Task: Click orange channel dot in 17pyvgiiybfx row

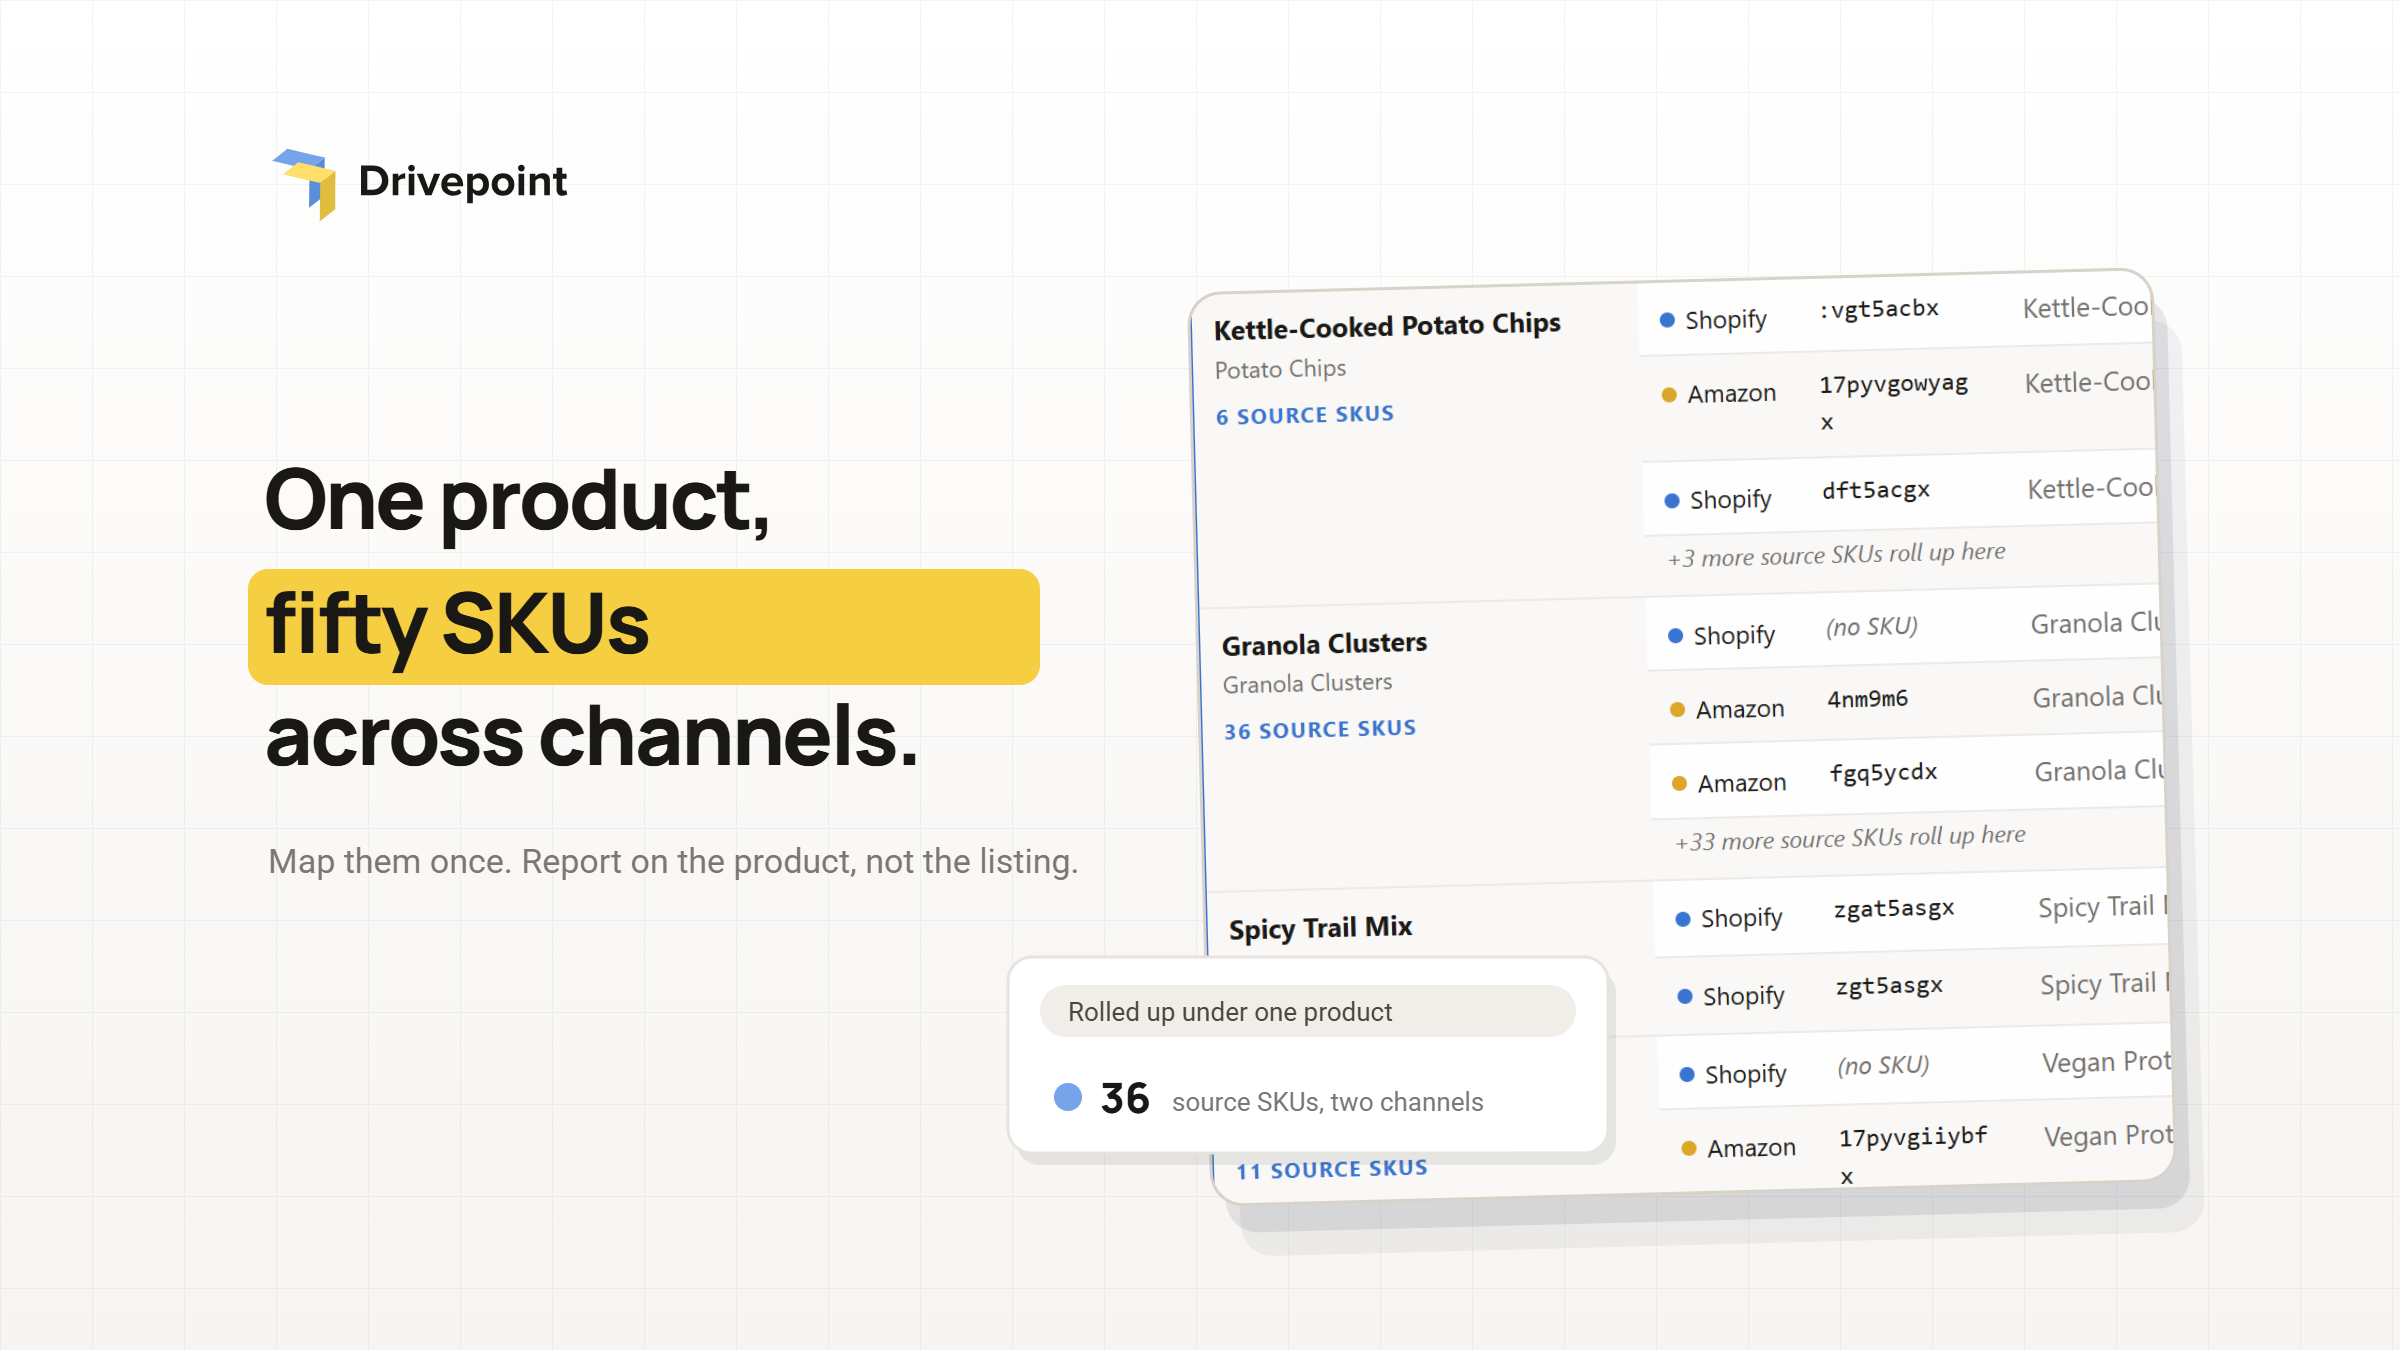Action: coord(1689,1149)
